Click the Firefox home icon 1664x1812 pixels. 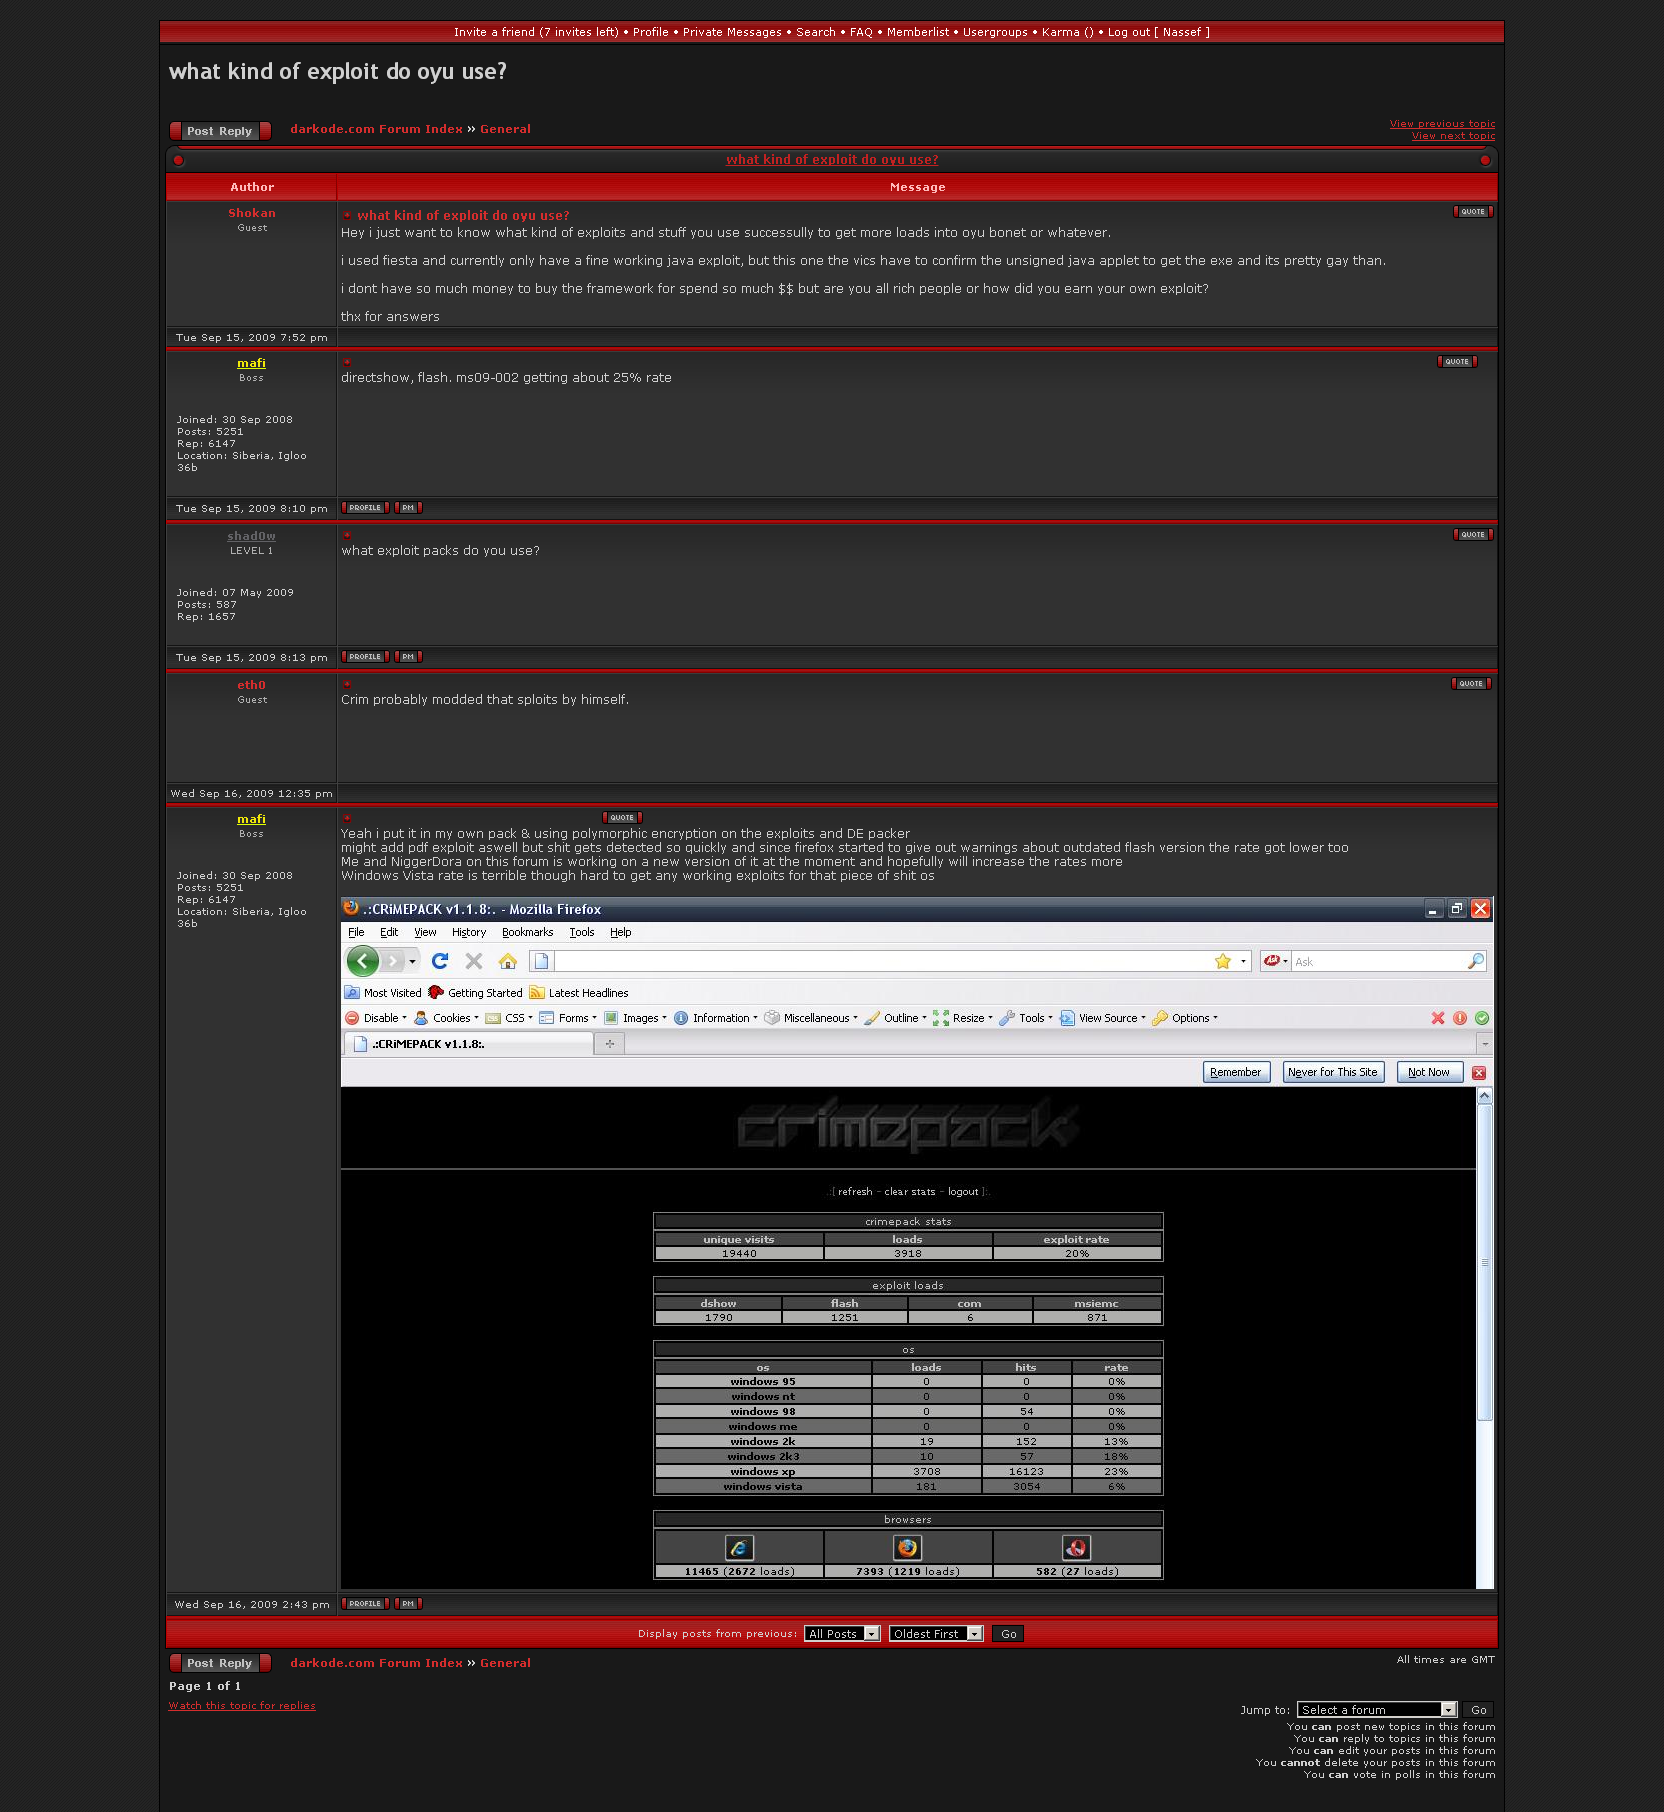coord(508,961)
